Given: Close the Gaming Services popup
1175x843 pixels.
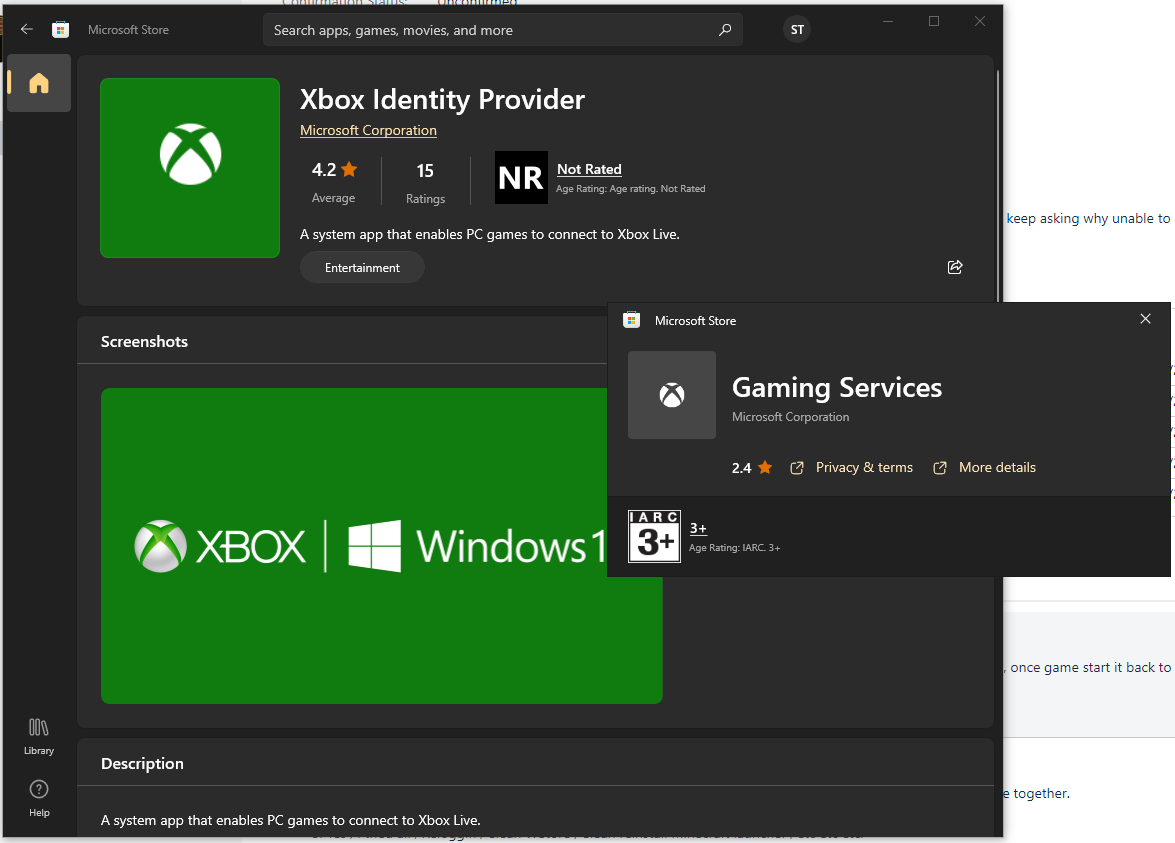Looking at the screenshot, I should point(1145,318).
